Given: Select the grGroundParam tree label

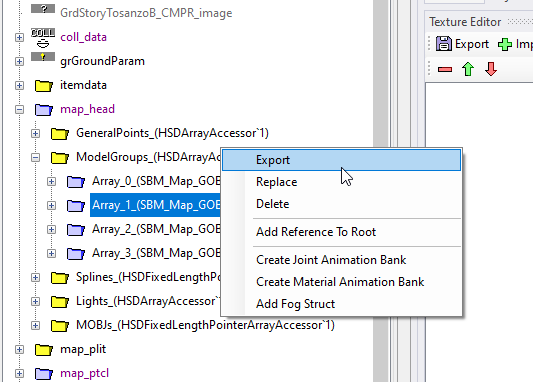Looking at the screenshot, I should [x=102, y=61].
